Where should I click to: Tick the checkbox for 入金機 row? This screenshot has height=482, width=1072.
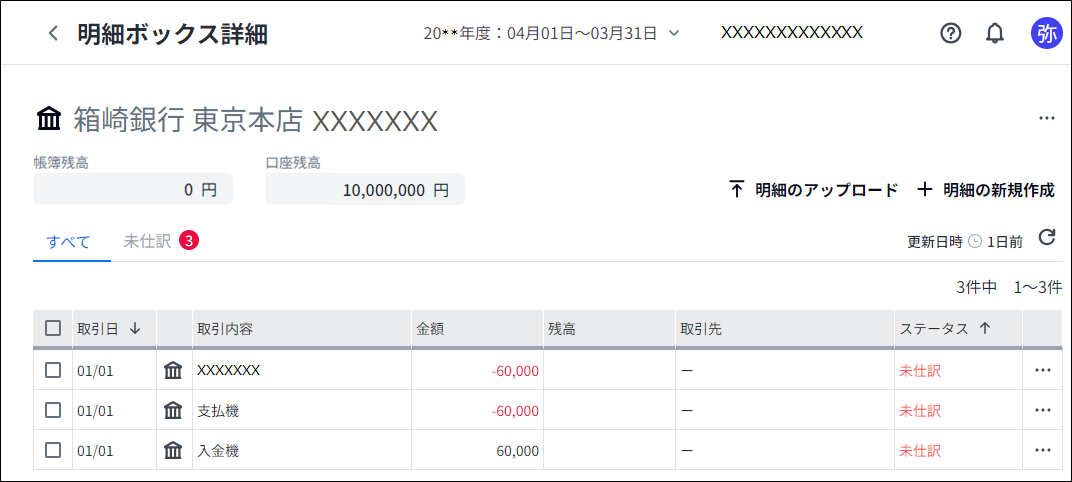(x=53, y=450)
